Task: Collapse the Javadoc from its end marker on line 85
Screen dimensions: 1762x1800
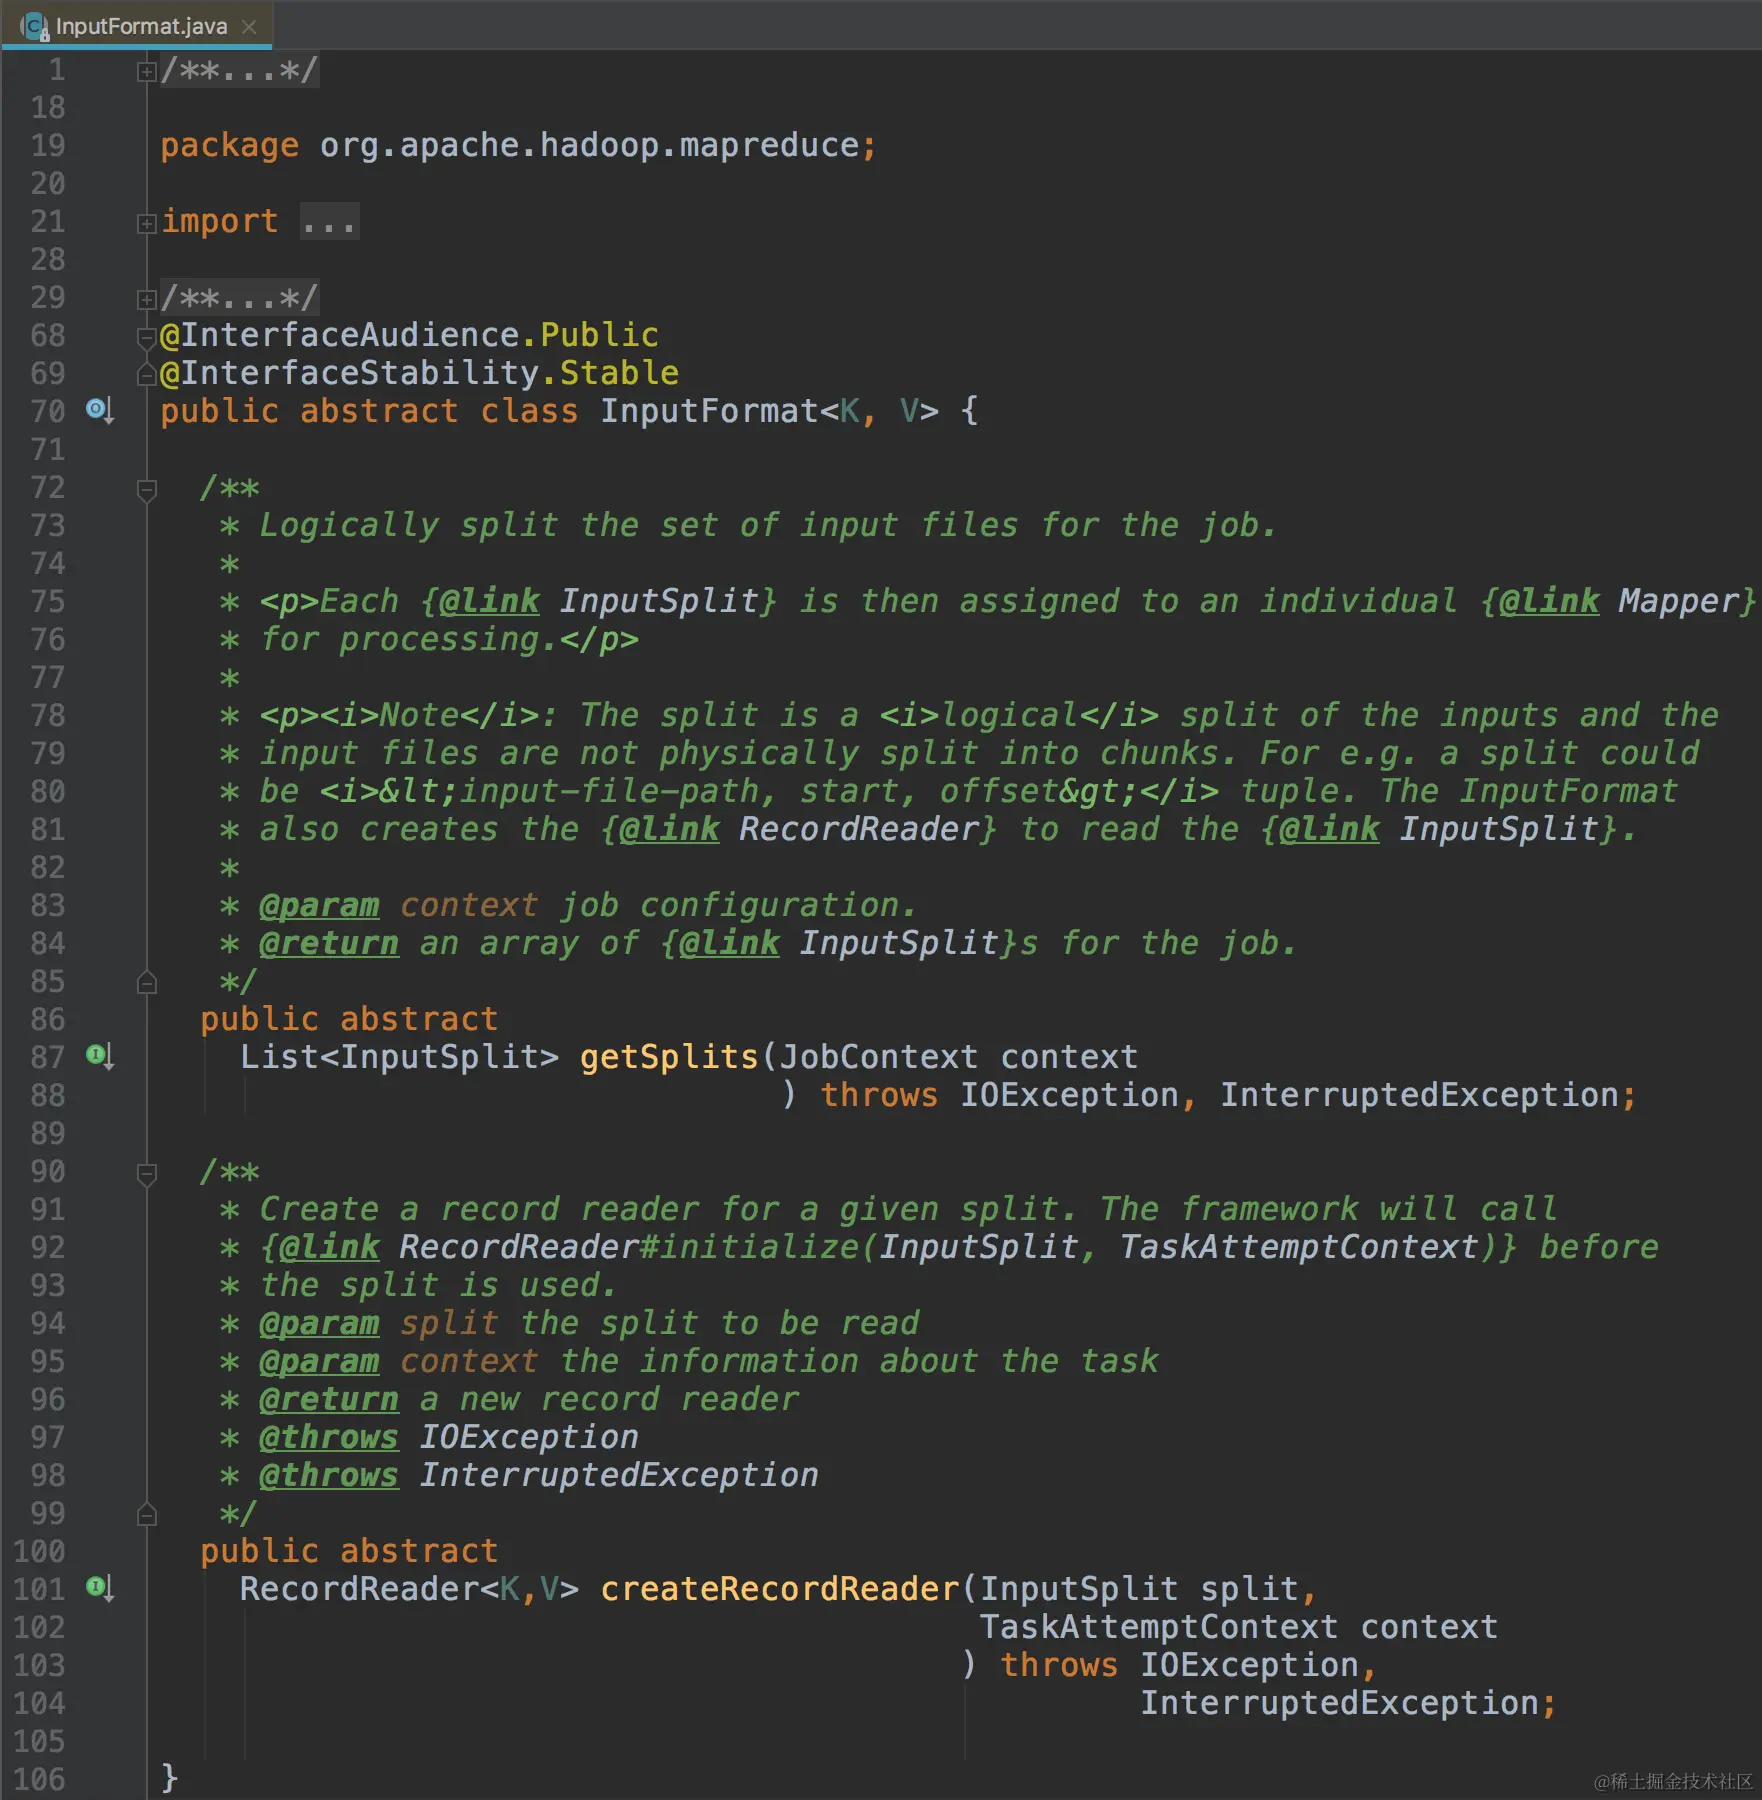Action: tap(146, 983)
